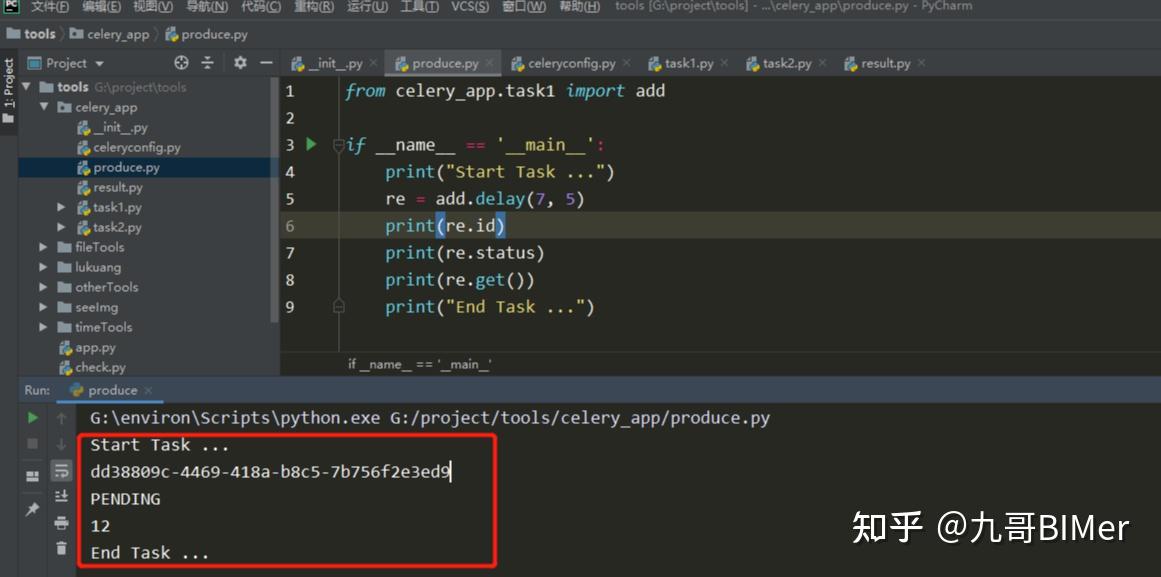Collapse all nodes with collapse-all icon

click(207, 62)
